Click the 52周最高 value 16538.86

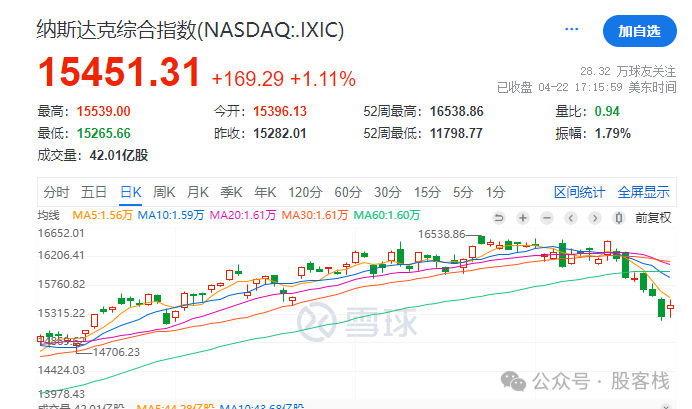point(457,111)
